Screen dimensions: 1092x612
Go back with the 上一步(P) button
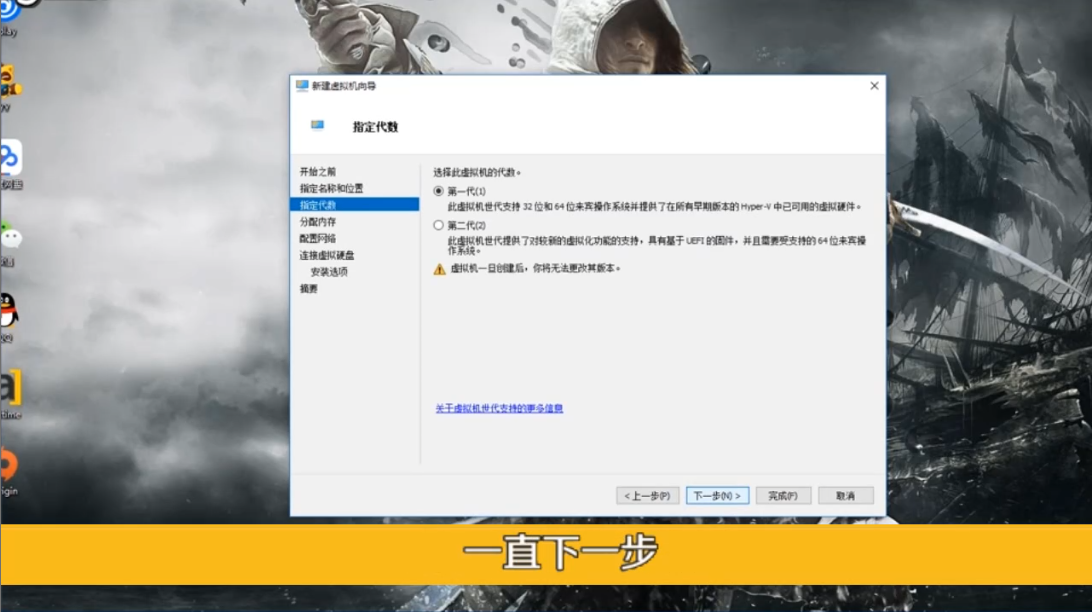click(647, 496)
